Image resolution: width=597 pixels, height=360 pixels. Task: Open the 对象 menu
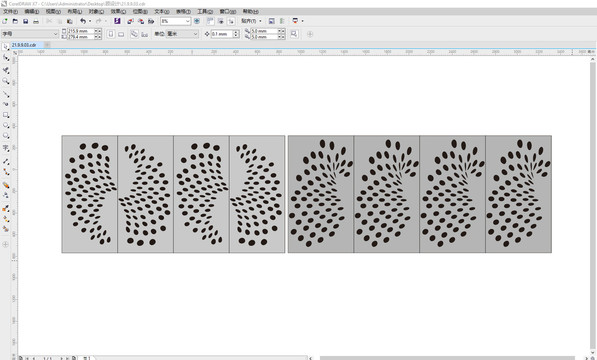[x=96, y=11]
